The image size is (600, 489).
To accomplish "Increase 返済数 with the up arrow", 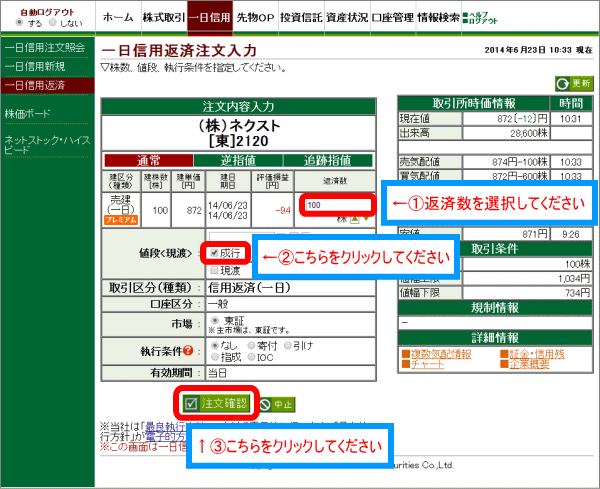I will (x=355, y=219).
